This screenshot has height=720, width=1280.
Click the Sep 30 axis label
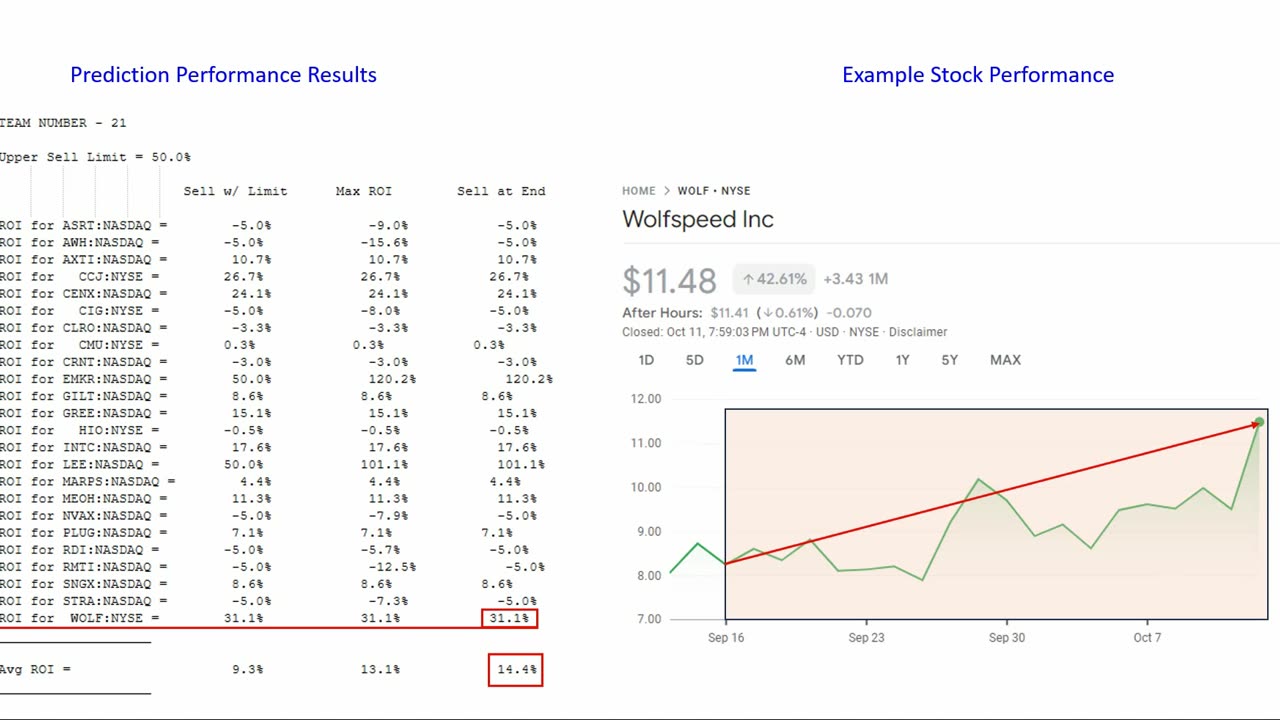(x=1006, y=638)
